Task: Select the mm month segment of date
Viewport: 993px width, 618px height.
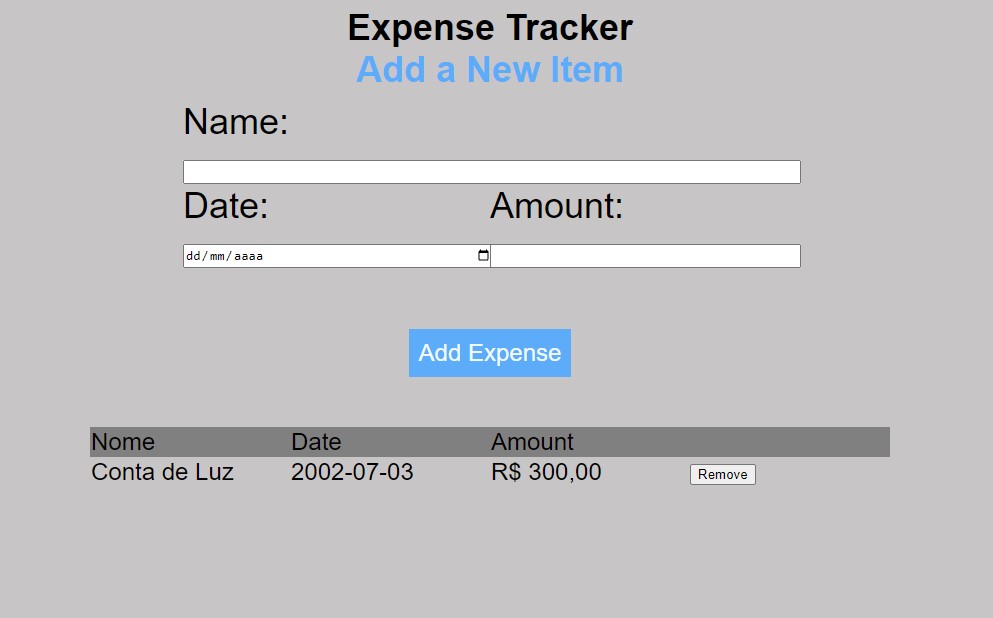Action: click(217, 256)
